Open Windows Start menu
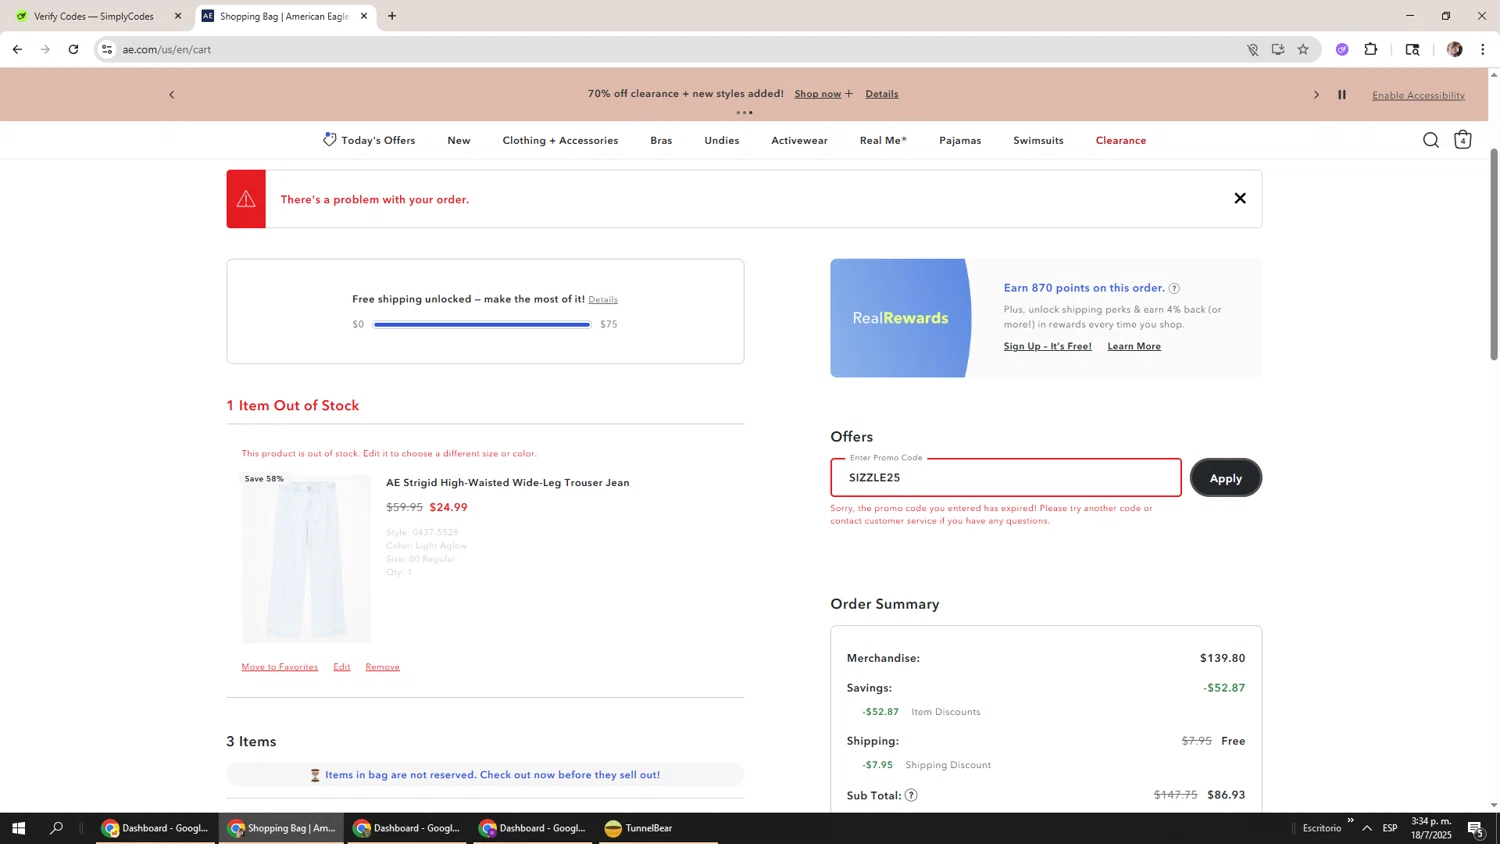This screenshot has height=844, width=1500. (x=17, y=828)
